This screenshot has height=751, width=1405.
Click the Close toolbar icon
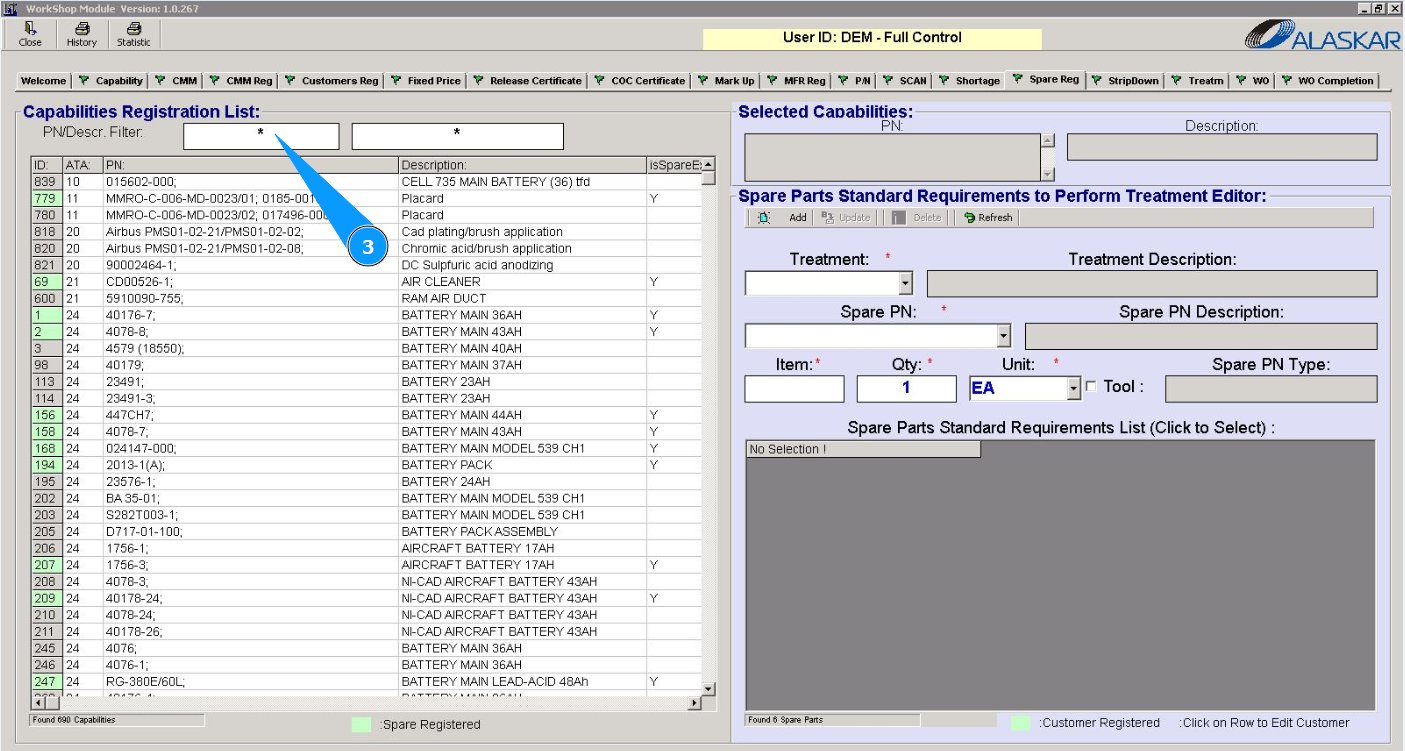30,30
